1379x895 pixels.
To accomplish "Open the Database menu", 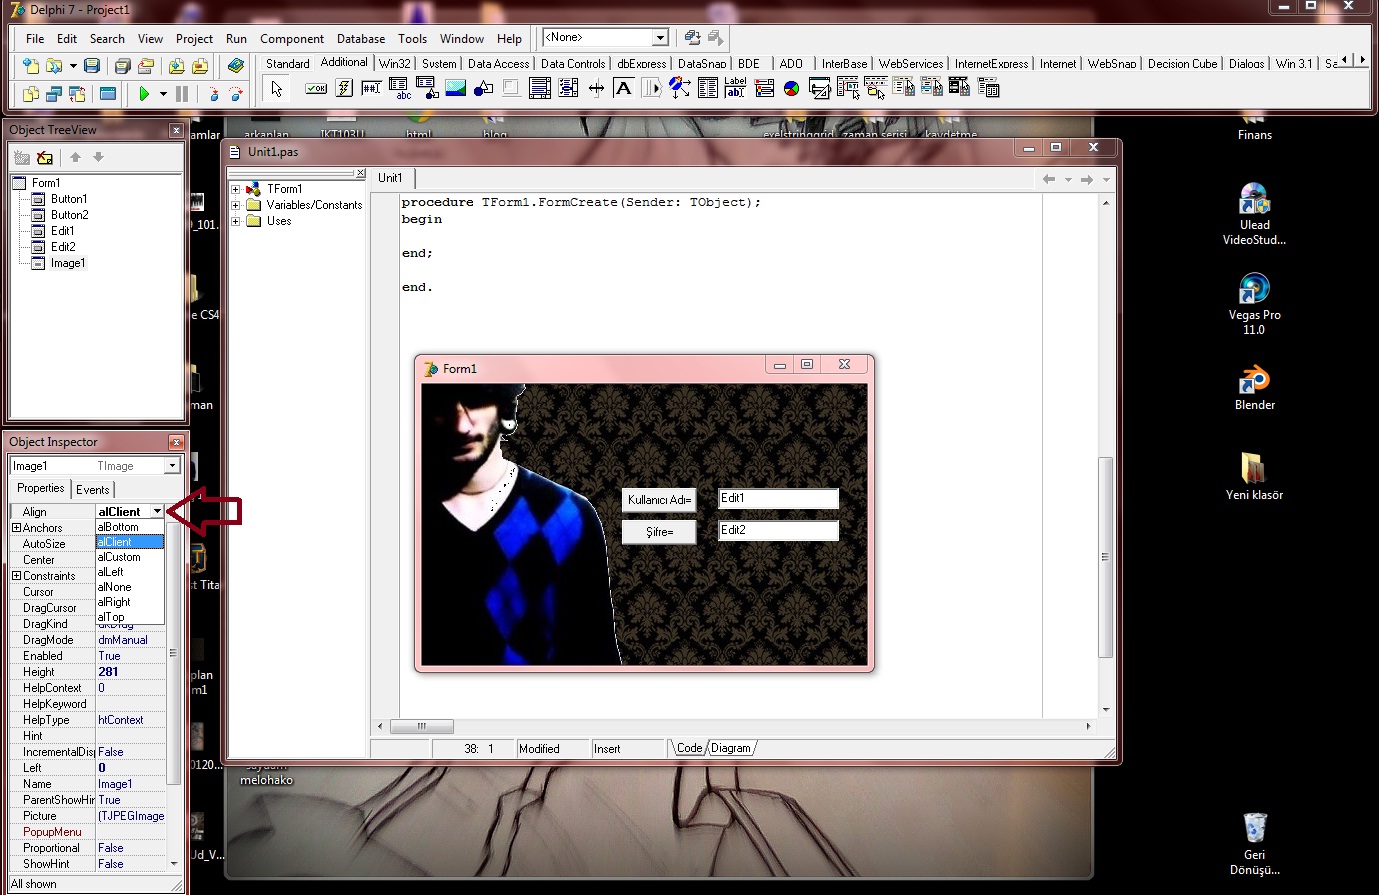I will point(361,39).
